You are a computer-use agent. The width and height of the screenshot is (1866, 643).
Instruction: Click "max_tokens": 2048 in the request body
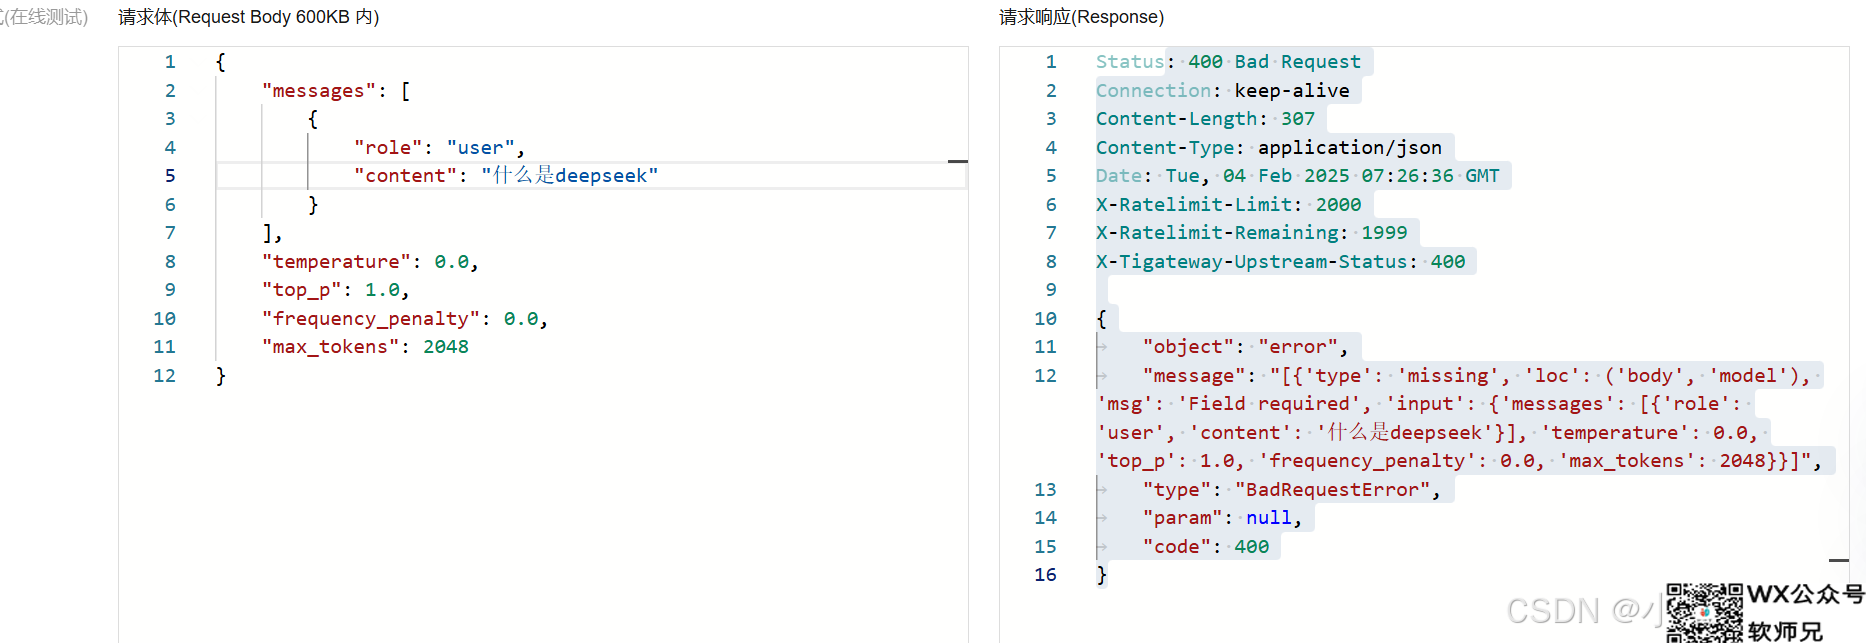coord(365,347)
